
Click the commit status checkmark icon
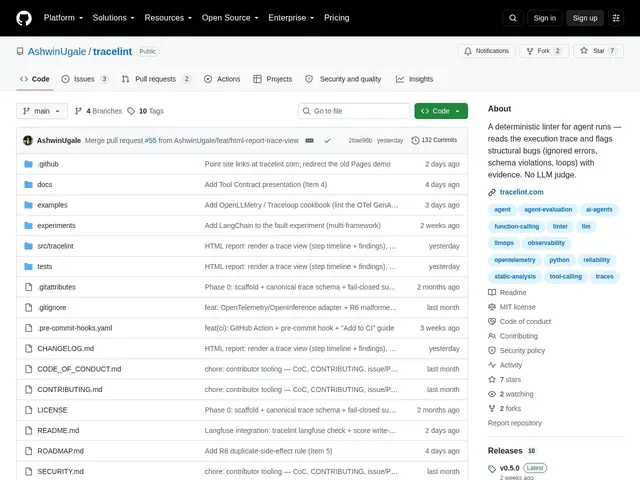click(x=327, y=140)
